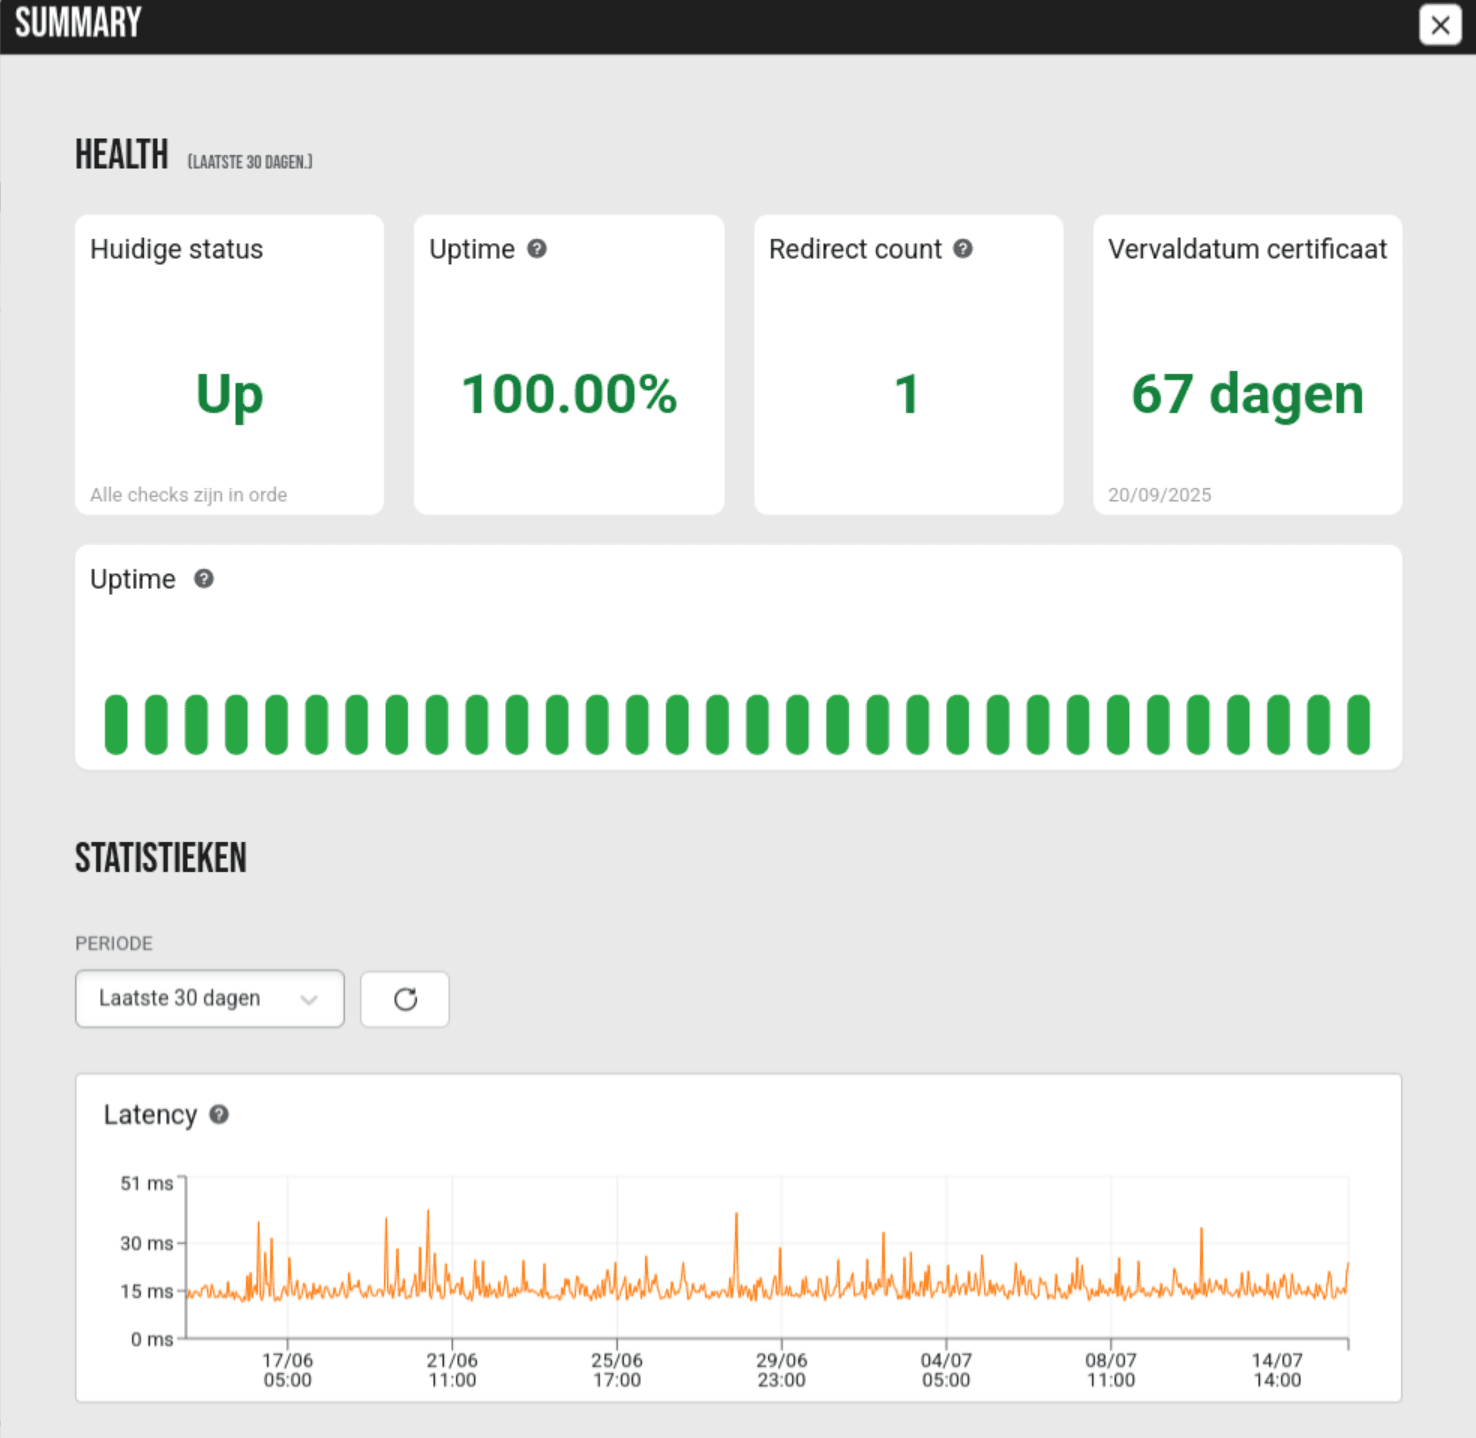Click 'Alle checks zijn in orde' text
1476x1438 pixels.
189,495
